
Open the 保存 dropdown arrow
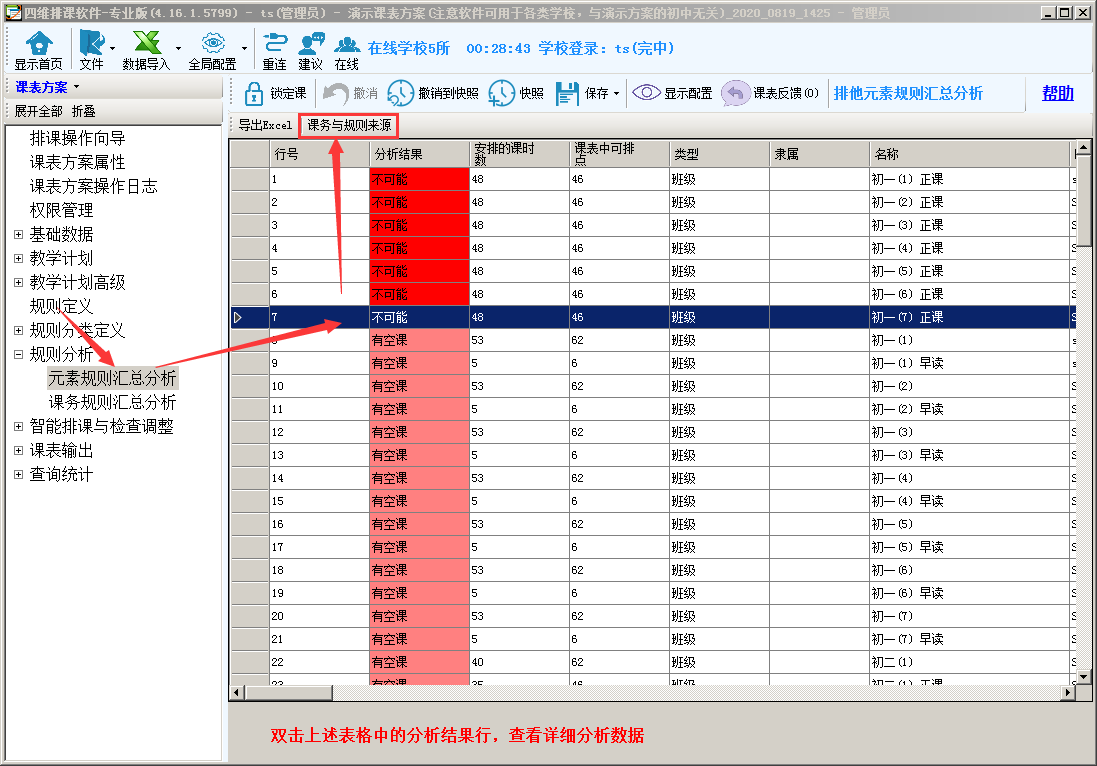click(x=616, y=94)
